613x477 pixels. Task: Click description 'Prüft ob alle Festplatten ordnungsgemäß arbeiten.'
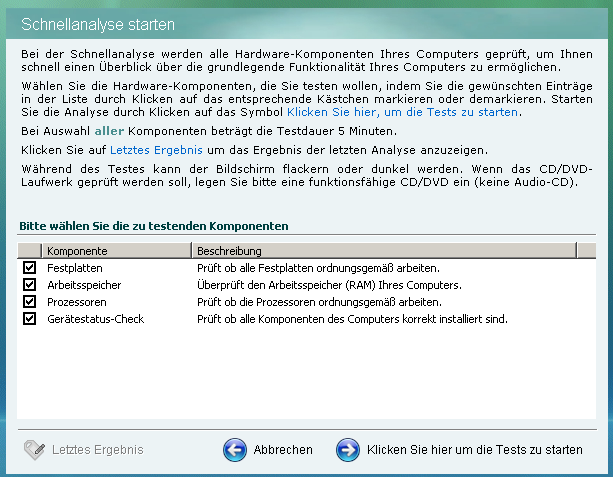tap(318, 268)
